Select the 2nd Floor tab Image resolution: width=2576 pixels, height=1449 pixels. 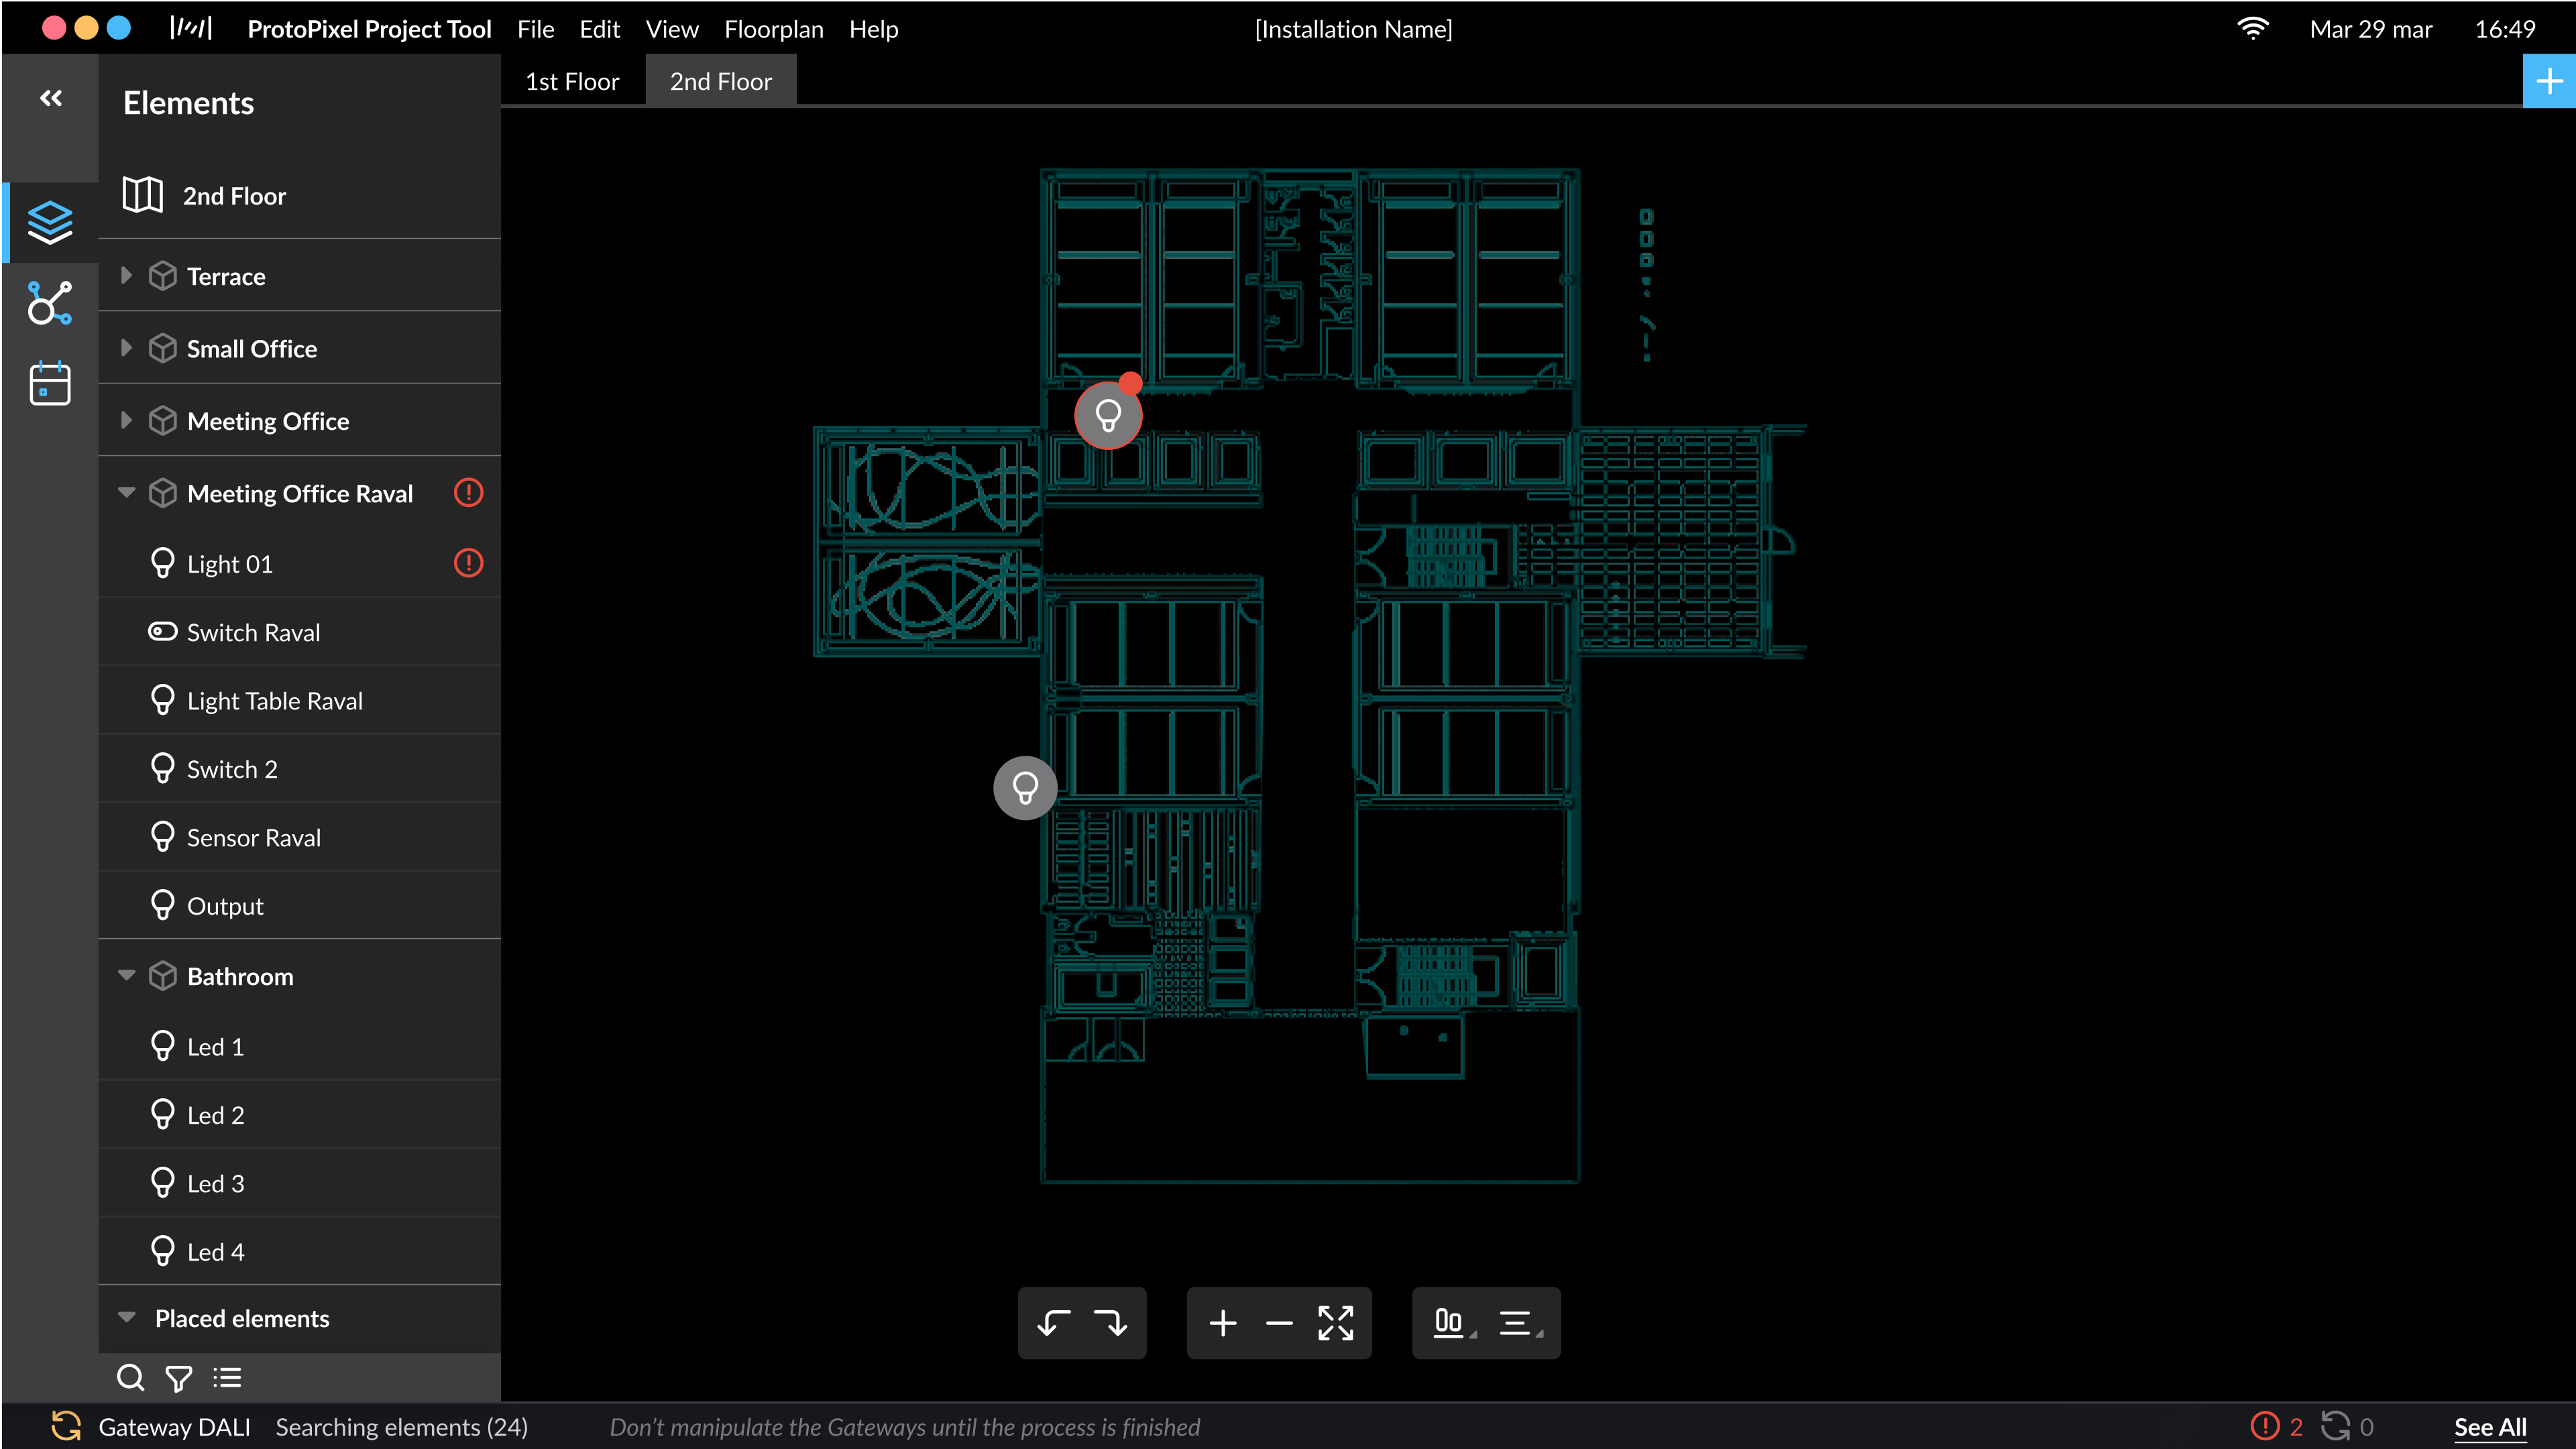click(720, 81)
